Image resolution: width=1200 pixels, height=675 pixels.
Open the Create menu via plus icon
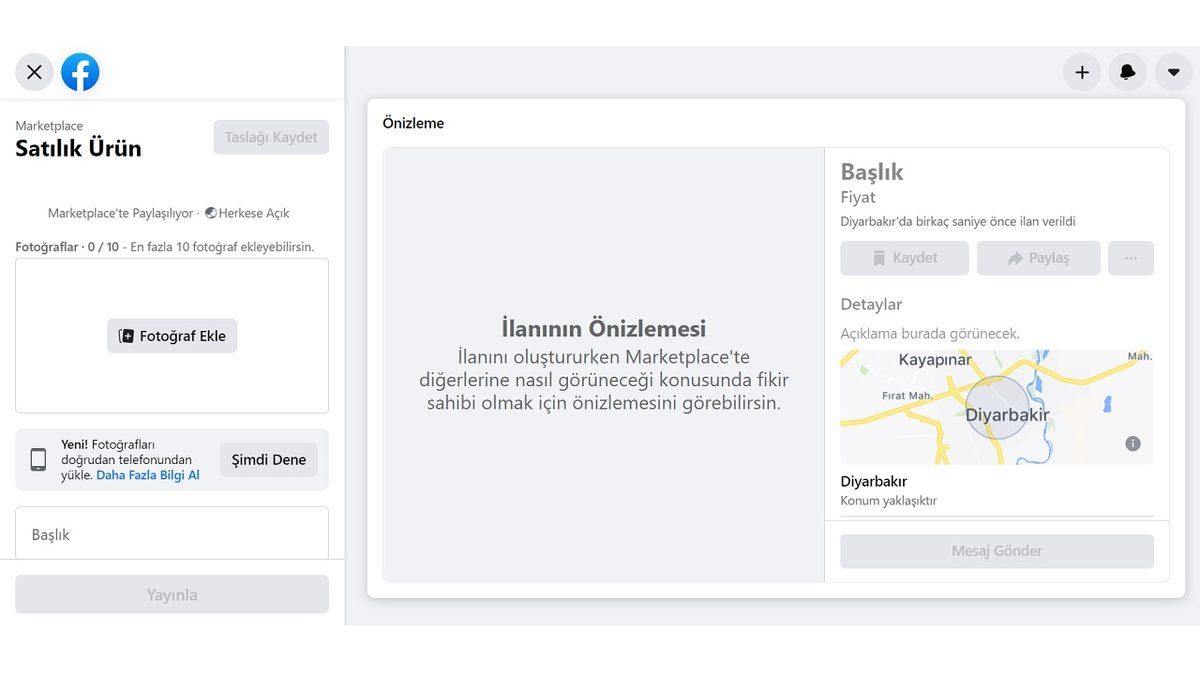click(x=1082, y=72)
